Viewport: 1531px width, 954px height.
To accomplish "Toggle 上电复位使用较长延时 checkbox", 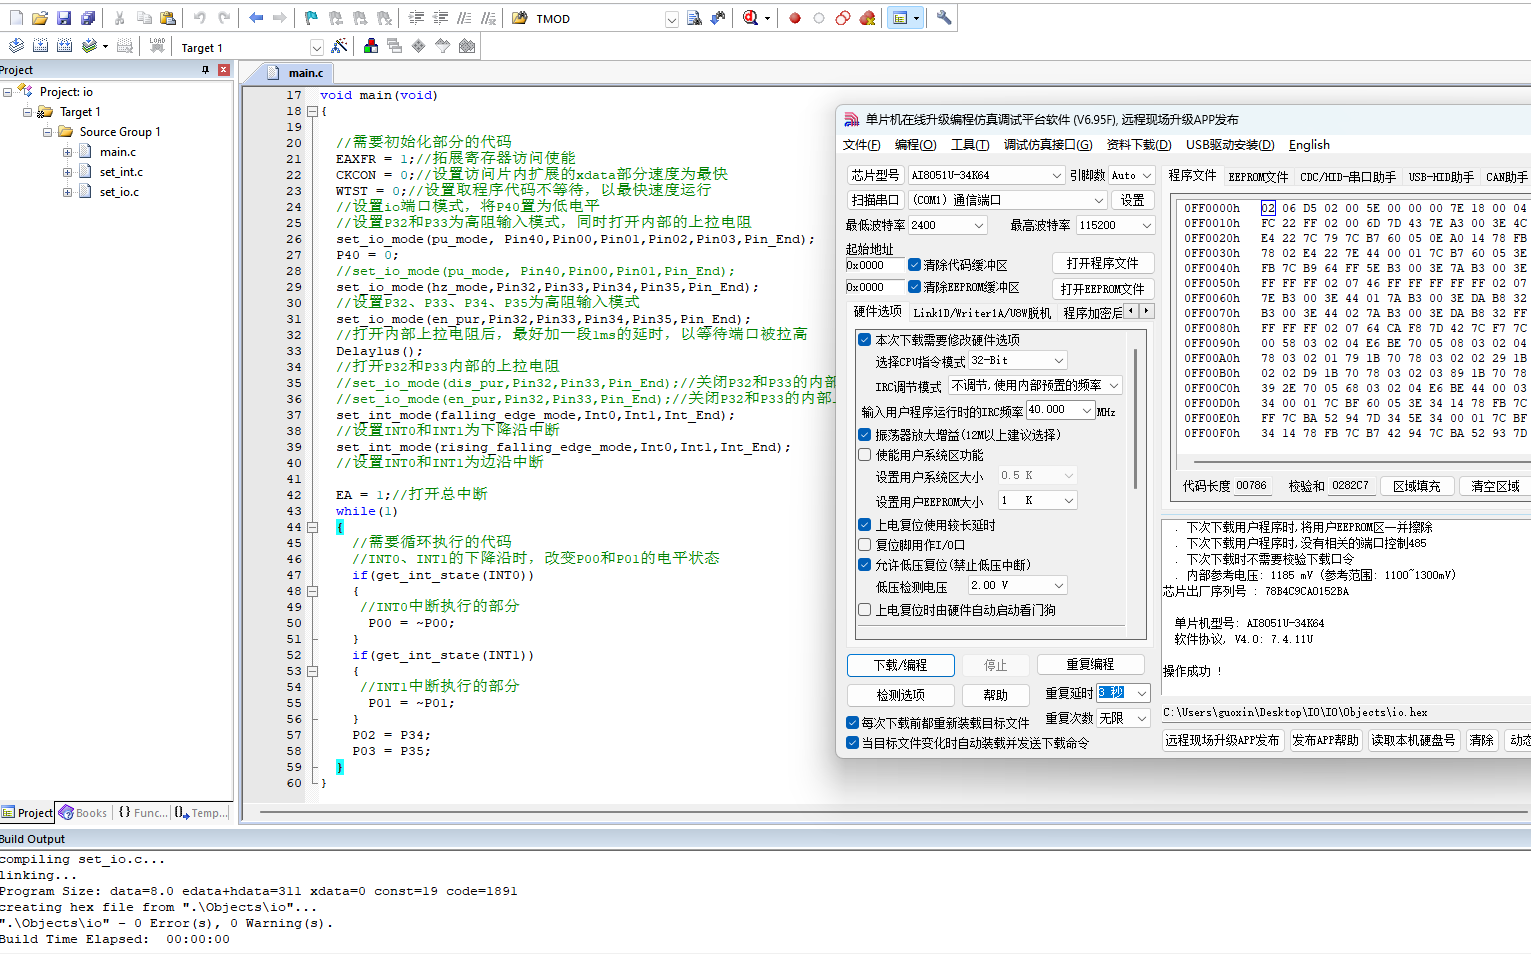I will click(x=865, y=525).
